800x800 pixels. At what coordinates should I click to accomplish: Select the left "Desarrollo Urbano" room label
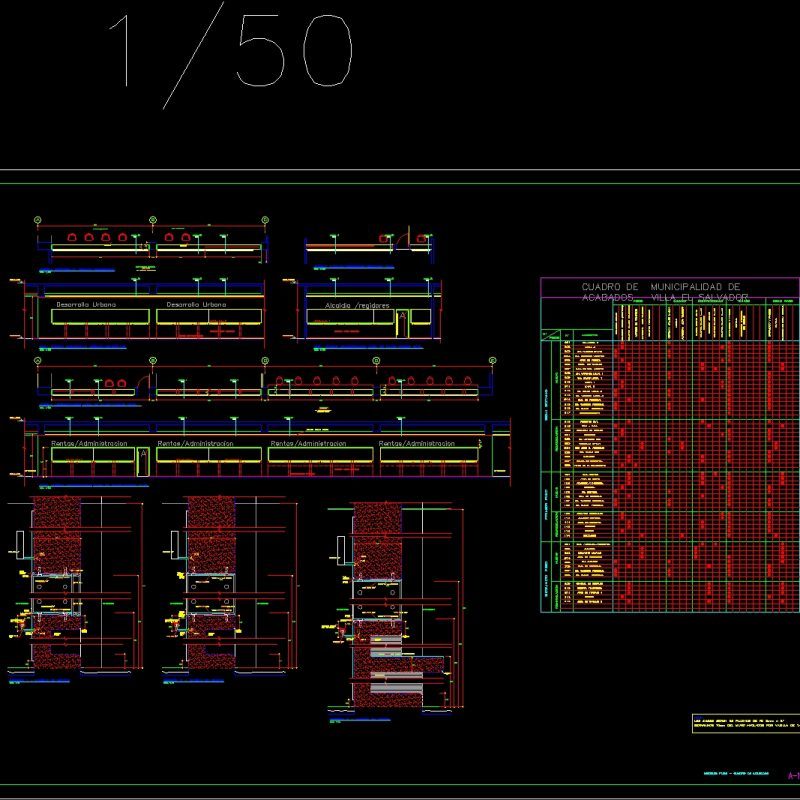pyautogui.click(x=86, y=305)
